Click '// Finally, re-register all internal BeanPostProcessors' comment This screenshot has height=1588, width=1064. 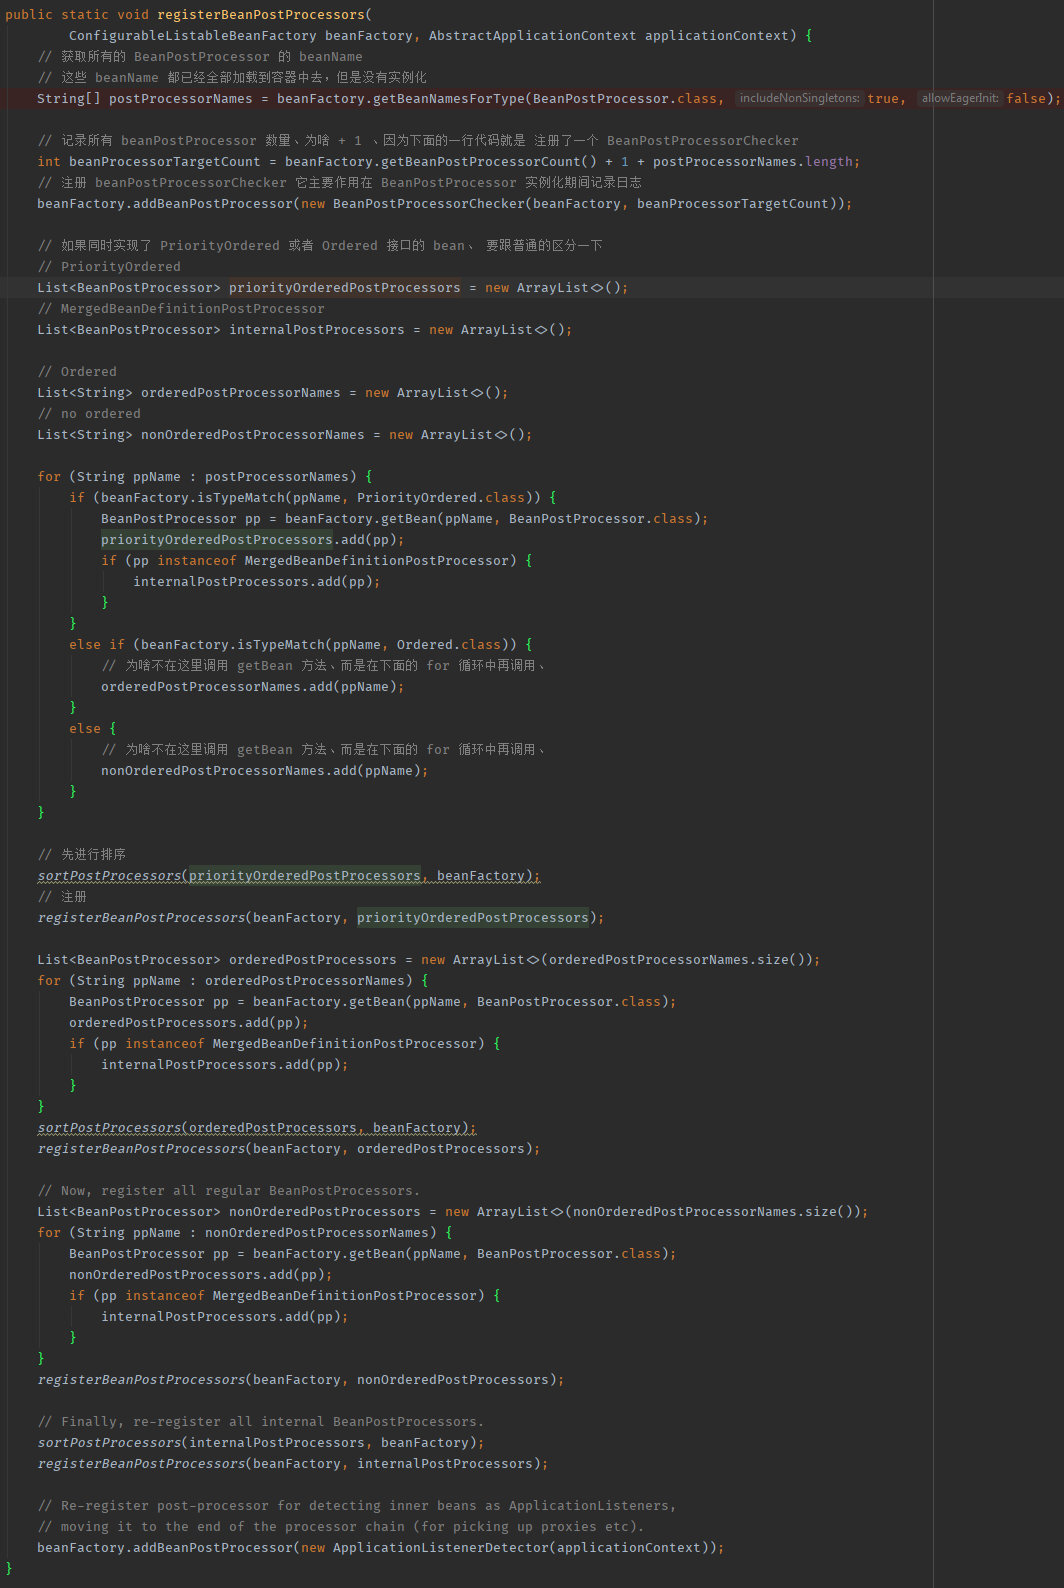click(x=261, y=1421)
